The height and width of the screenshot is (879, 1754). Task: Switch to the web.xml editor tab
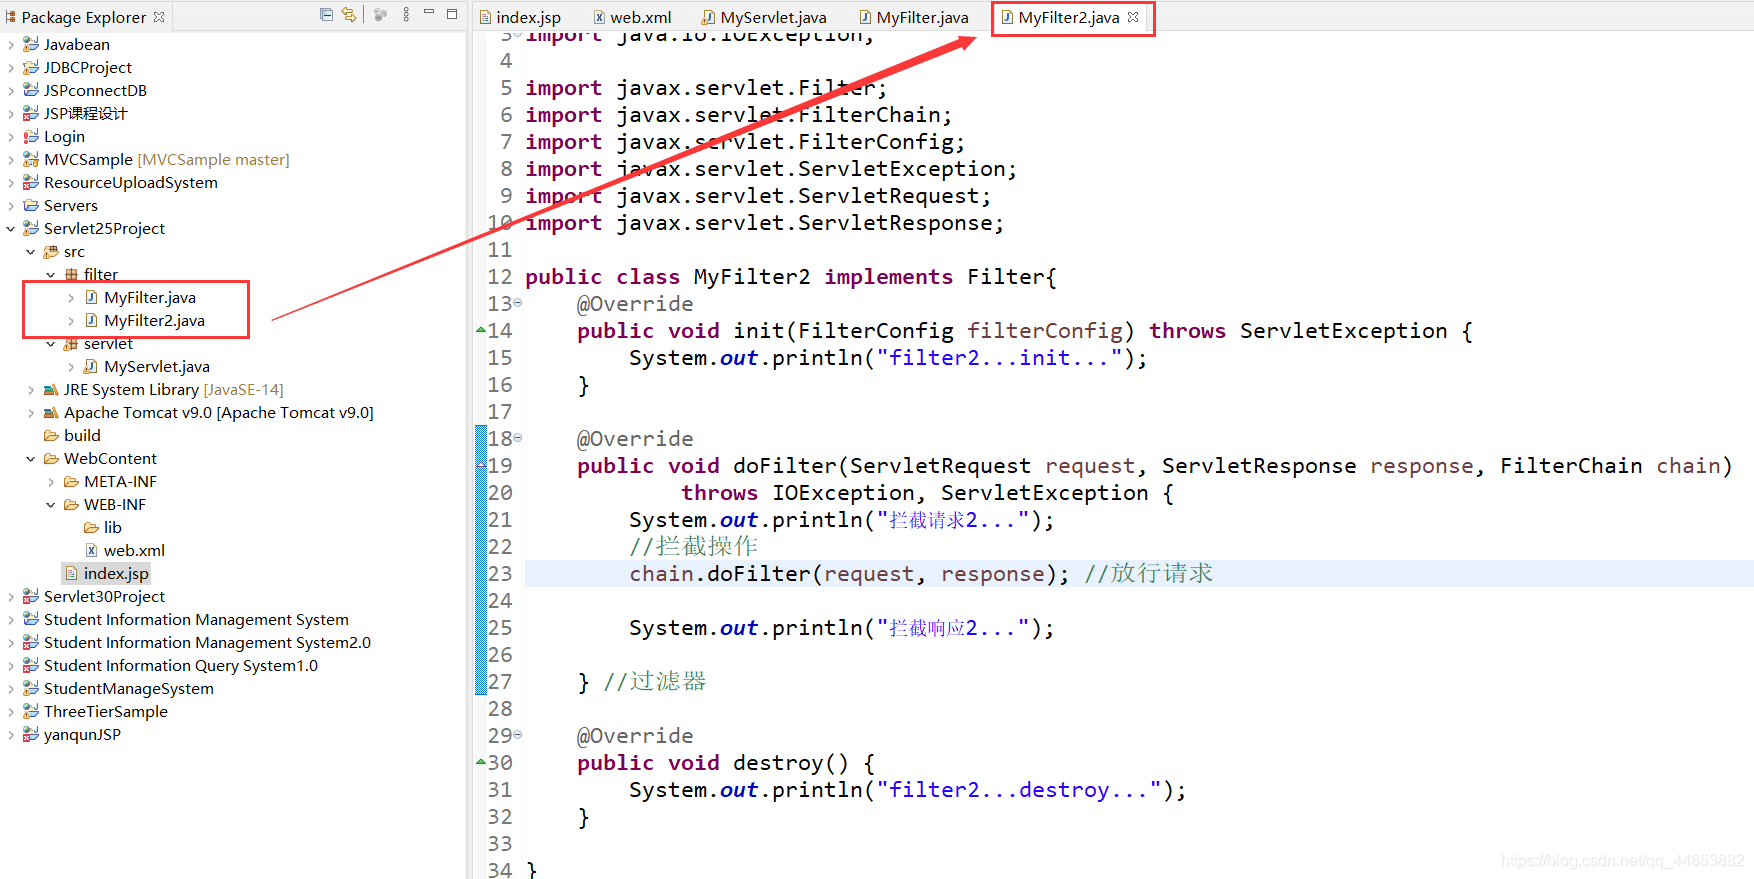632,17
